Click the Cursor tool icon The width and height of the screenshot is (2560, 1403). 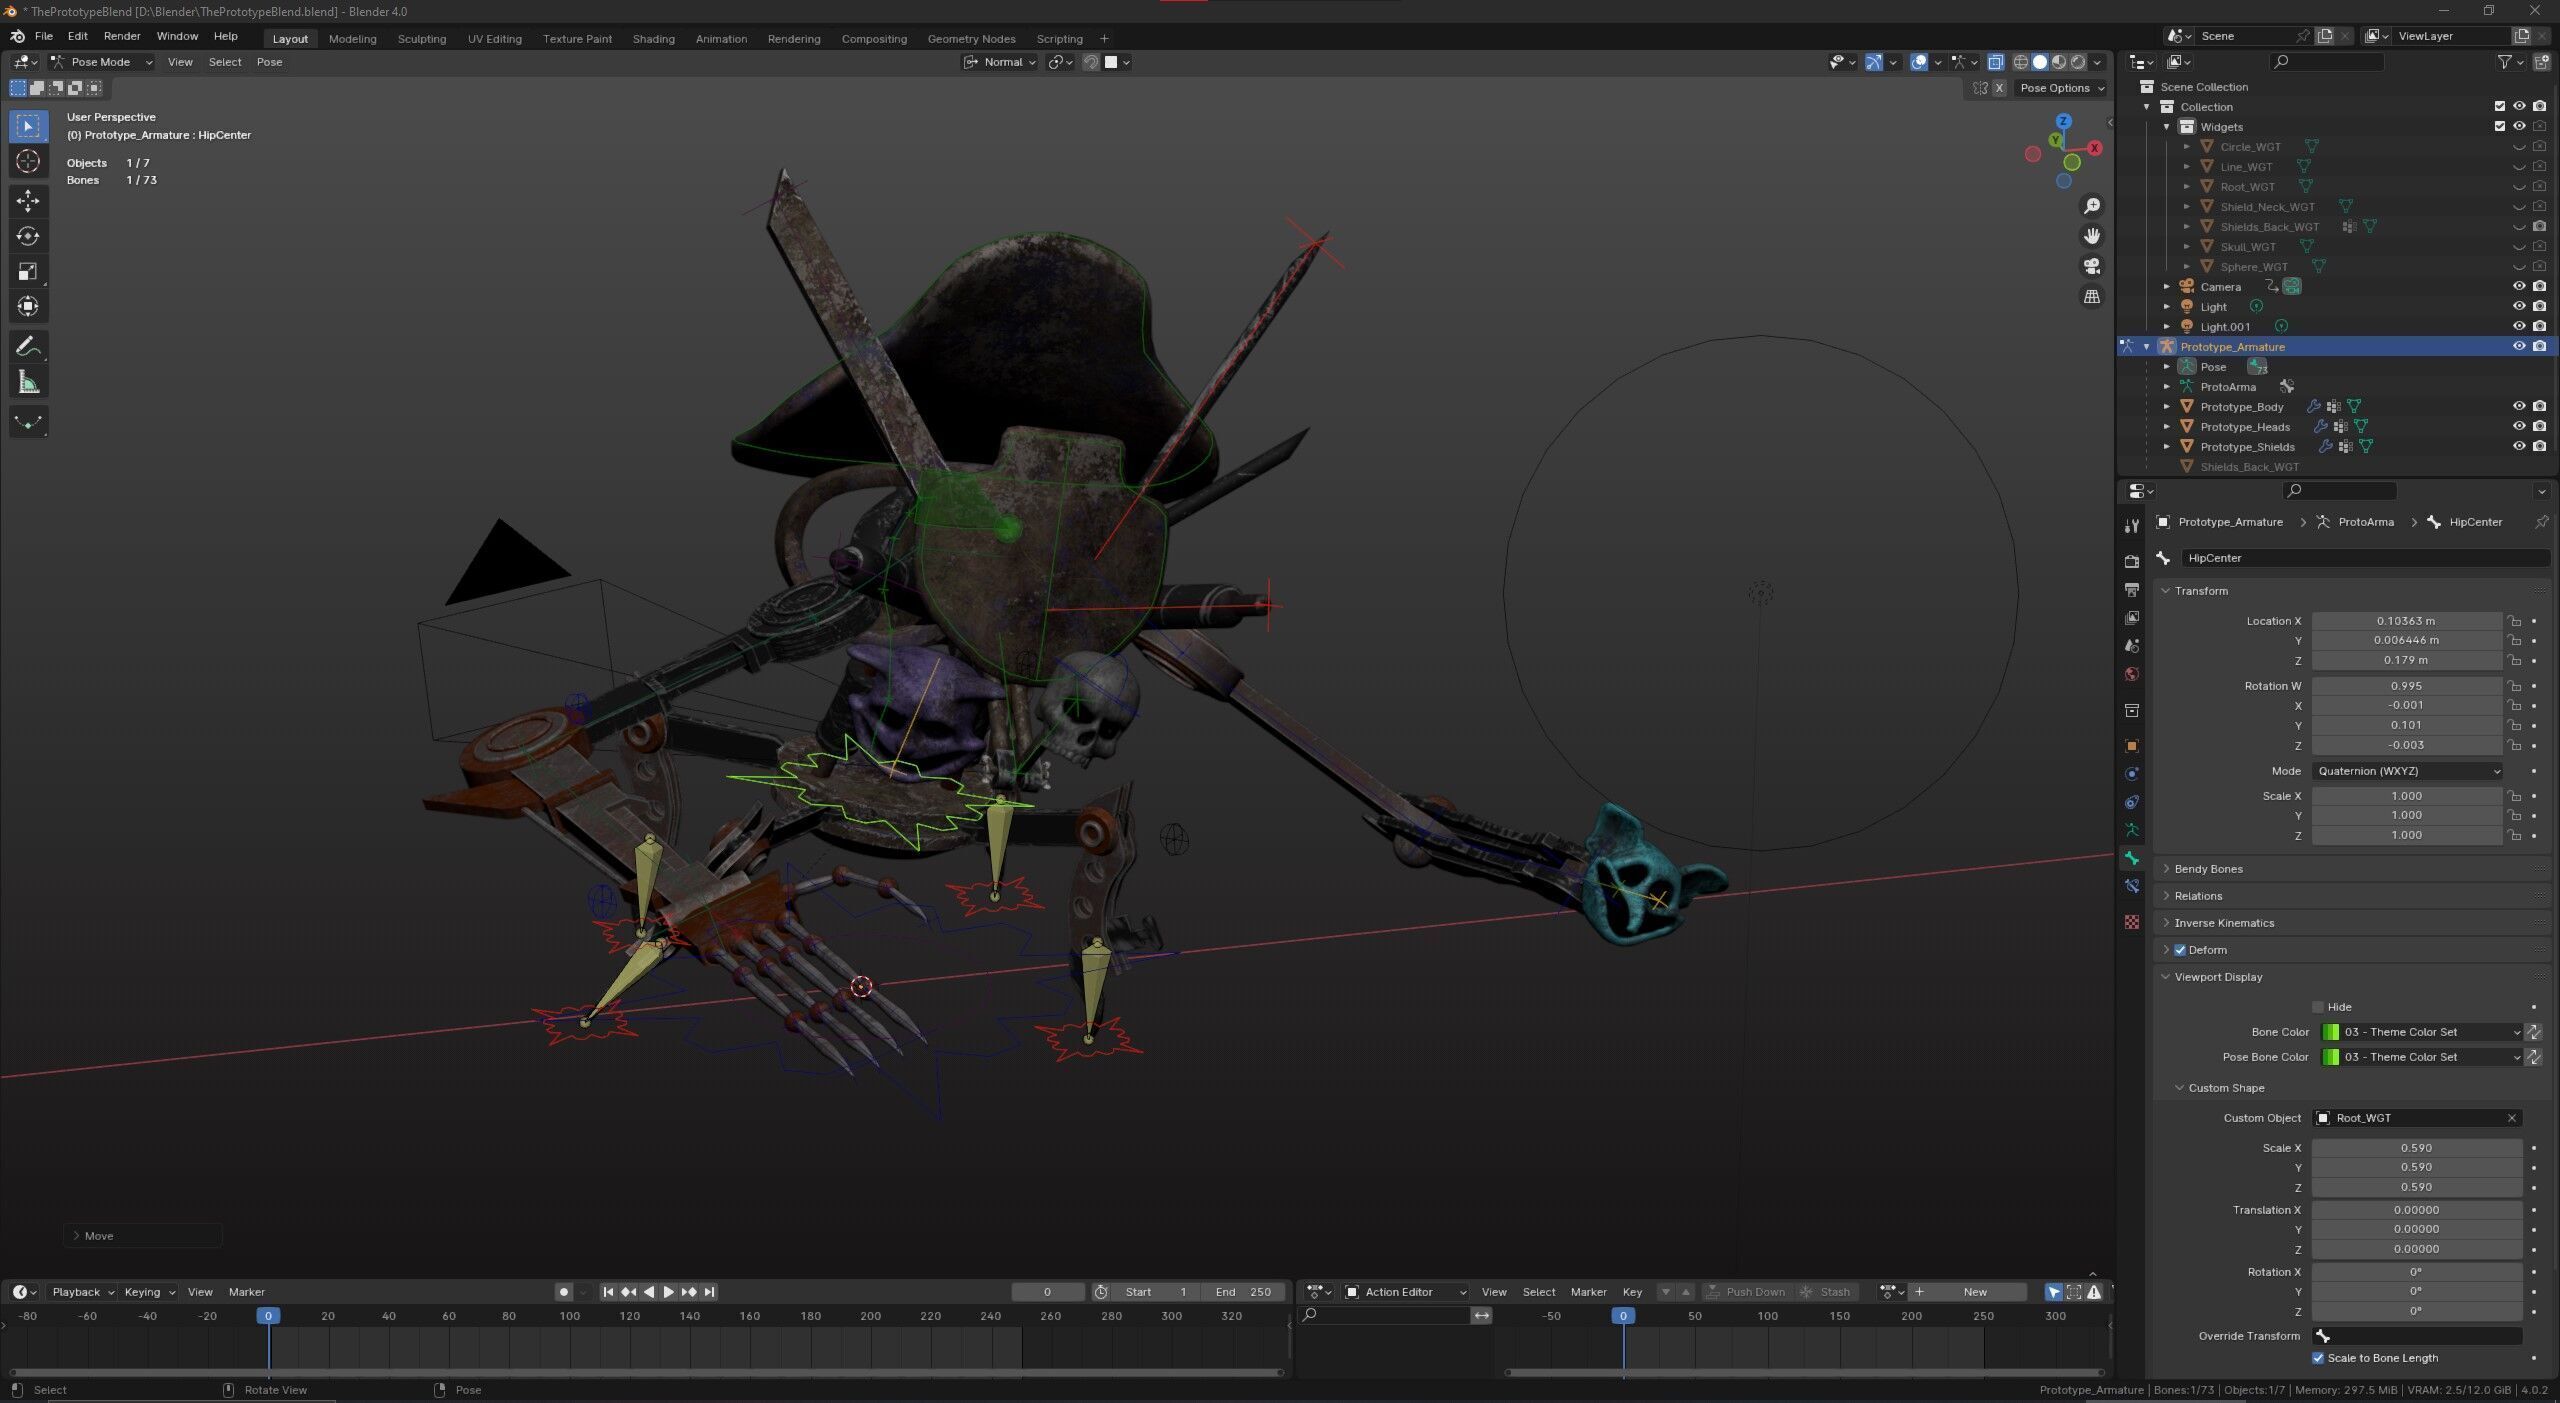(28, 161)
